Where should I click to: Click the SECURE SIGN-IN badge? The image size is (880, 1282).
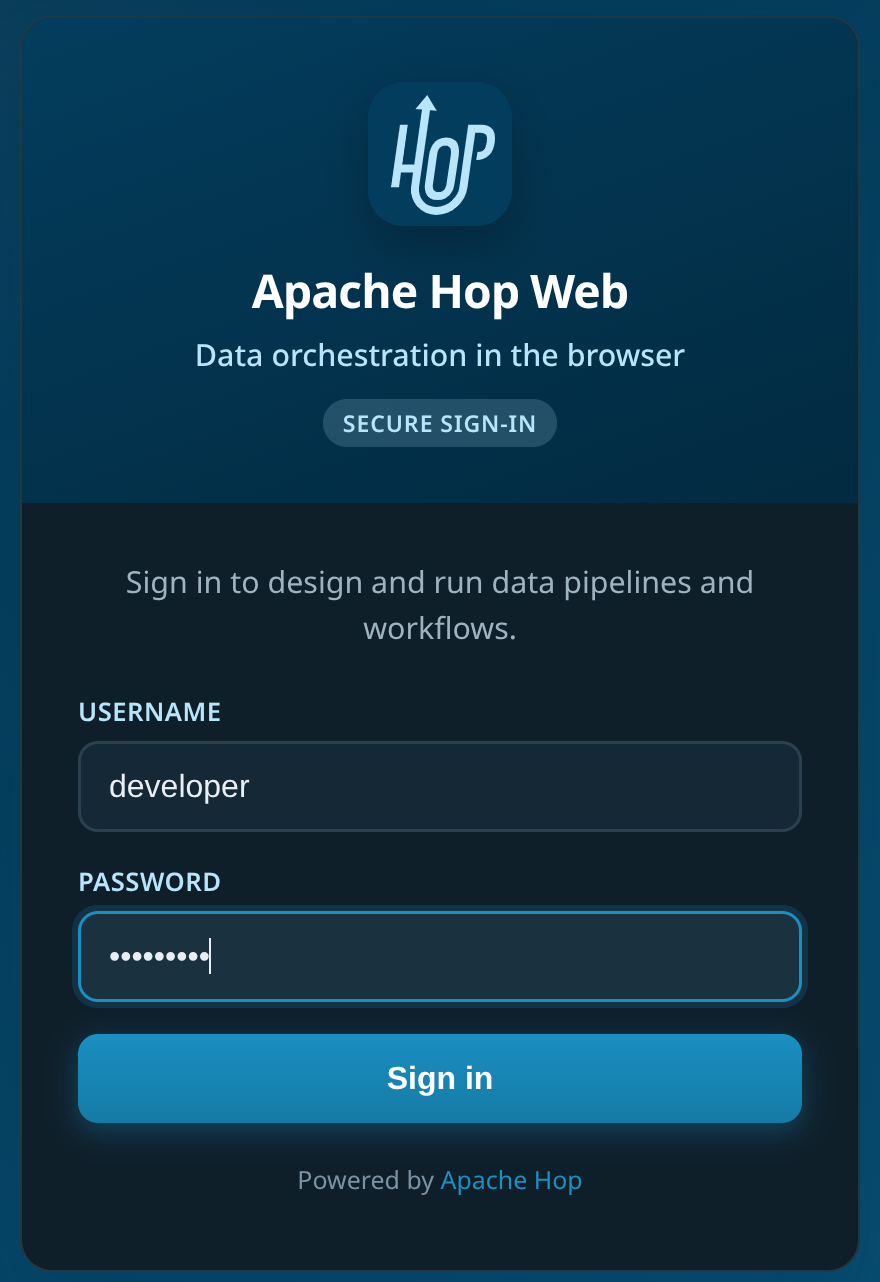pyautogui.click(x=440, y=424)
